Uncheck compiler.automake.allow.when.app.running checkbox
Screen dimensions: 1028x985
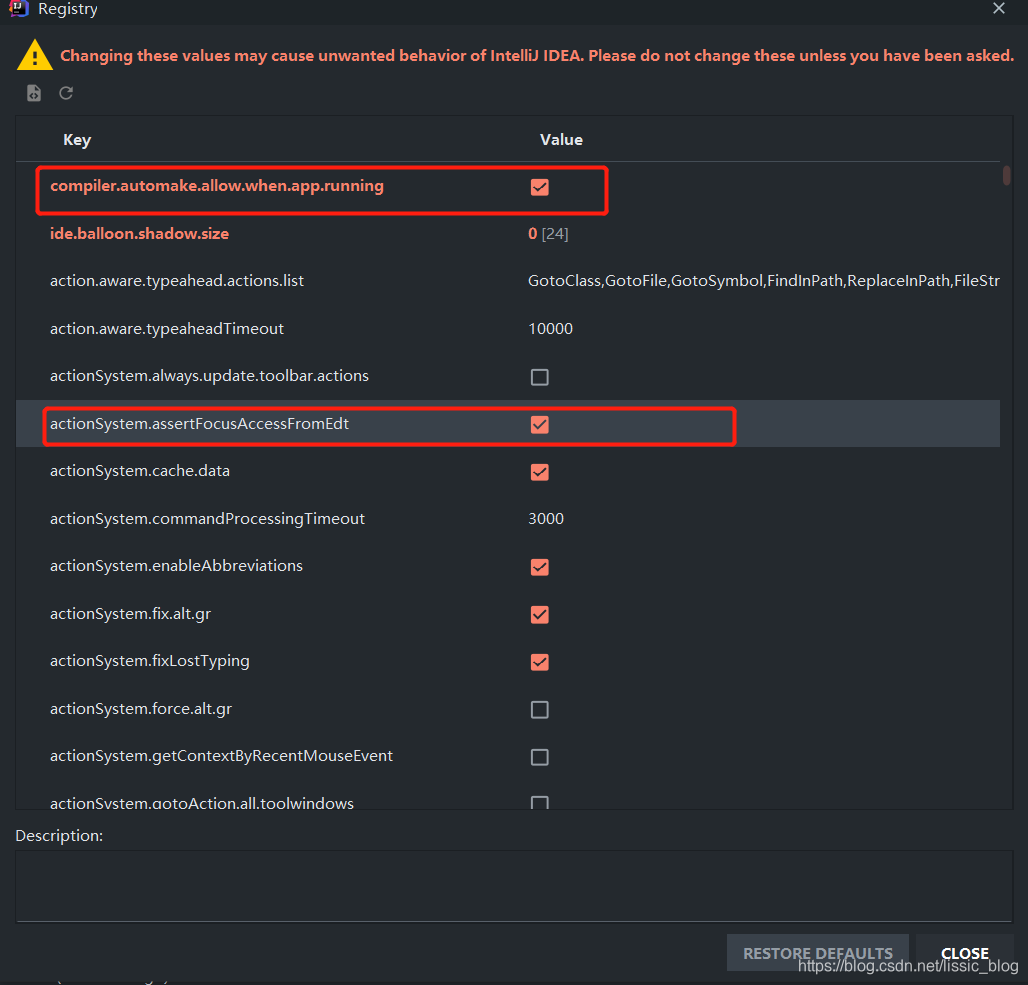(x=540, y=187)
